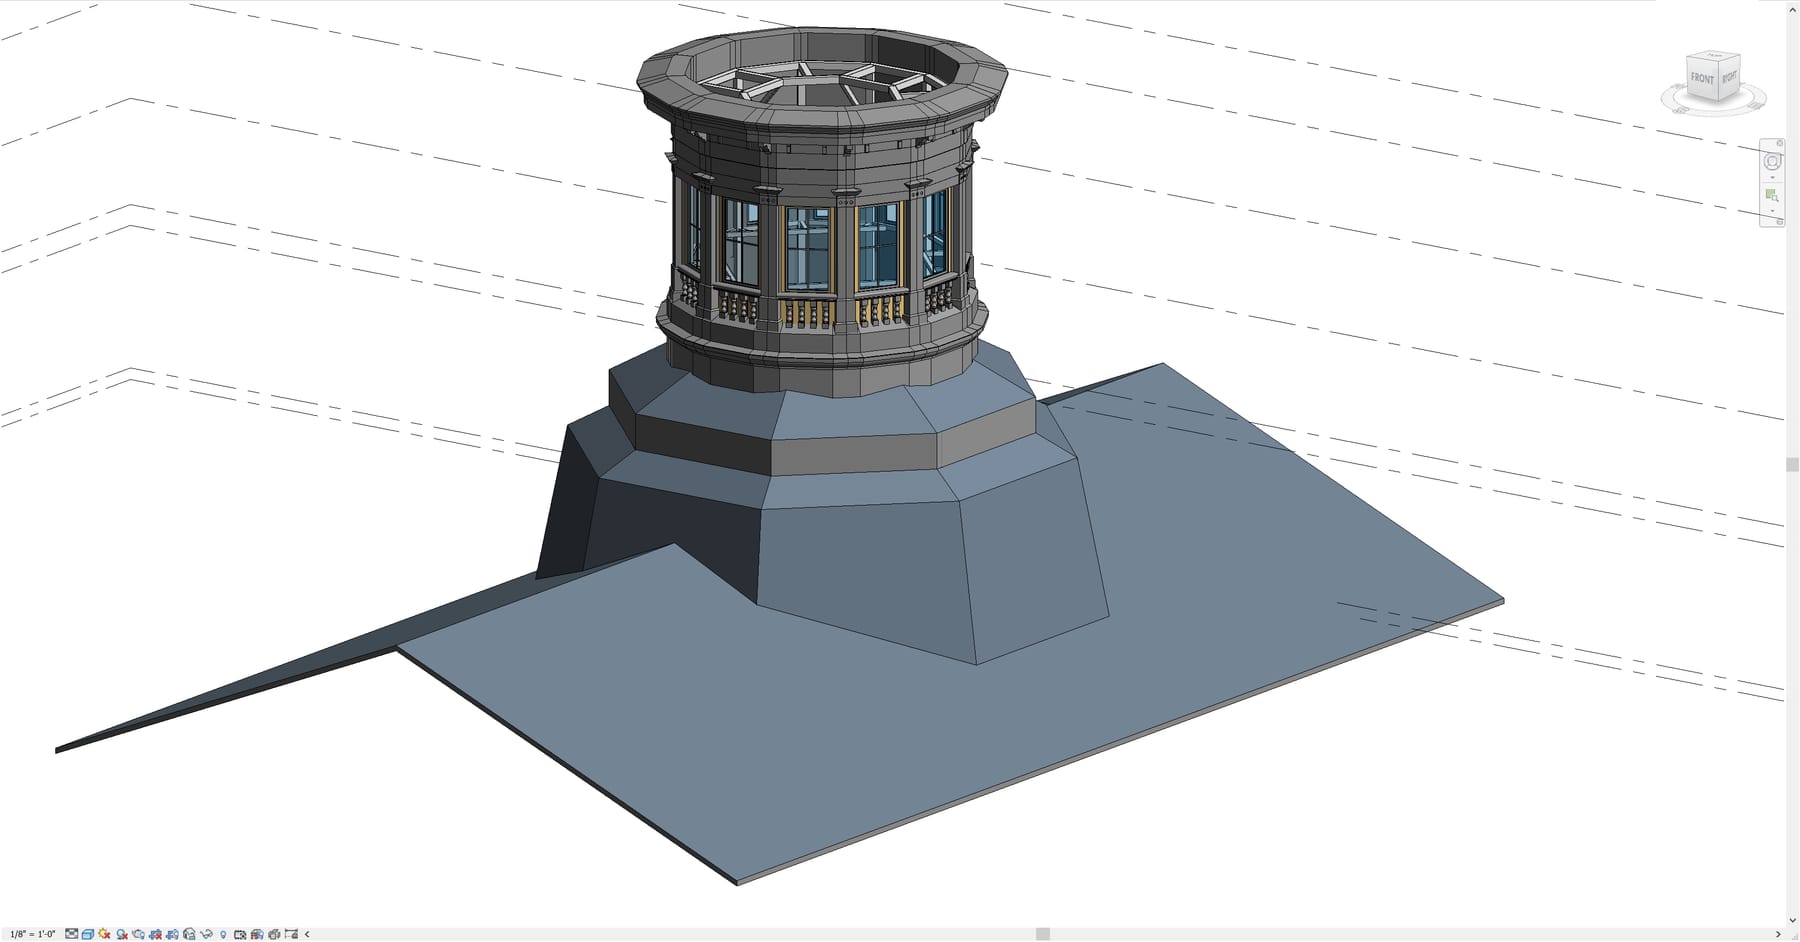The height and width of the screenshot is (942, 1800).
Task: Open the Rendering dialog teapot icon
Action: 138,934
